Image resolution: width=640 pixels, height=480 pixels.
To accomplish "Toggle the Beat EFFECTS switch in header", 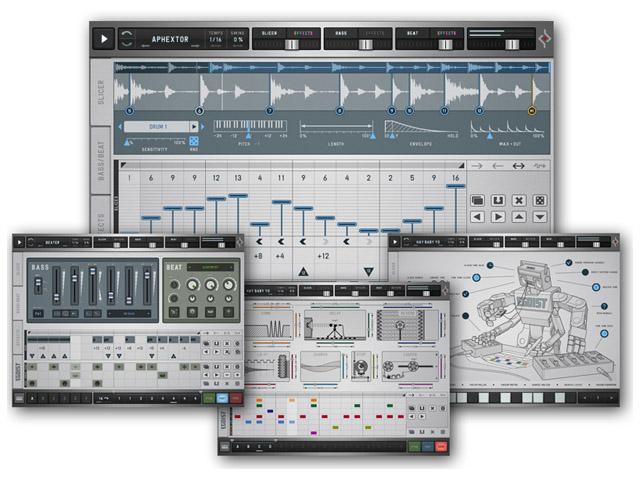I will [x=445, y=33].
